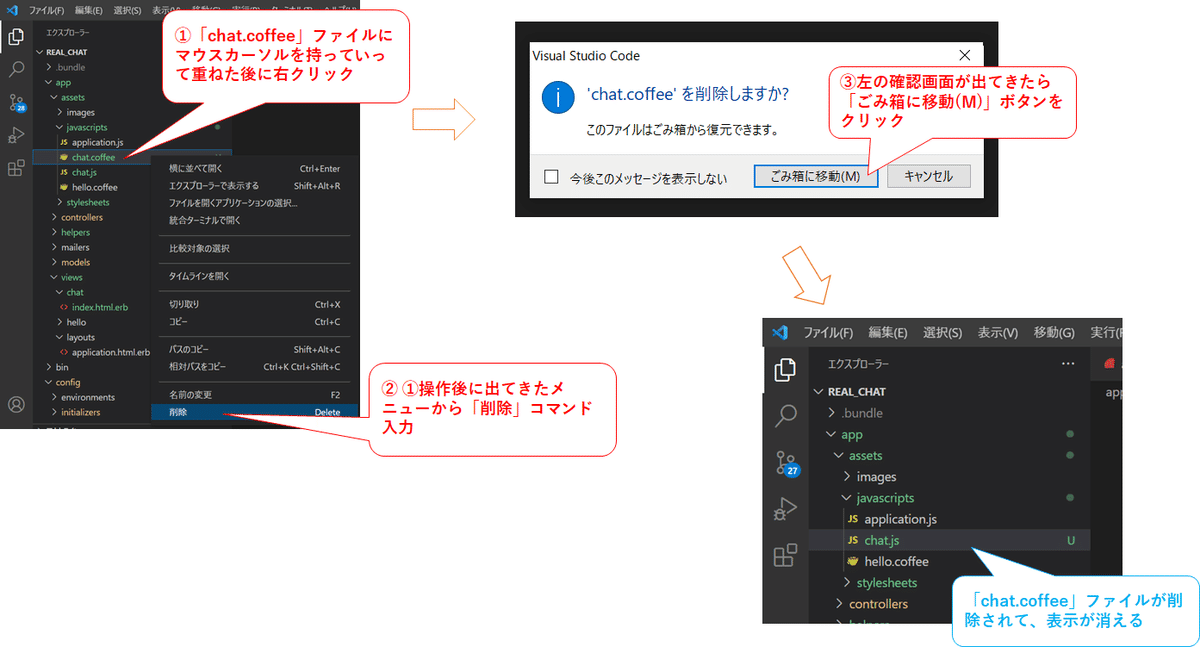Open 移動(G) menu in the badge-27 VS Code window
1200x647 pixels.
tap(1054, 333)
